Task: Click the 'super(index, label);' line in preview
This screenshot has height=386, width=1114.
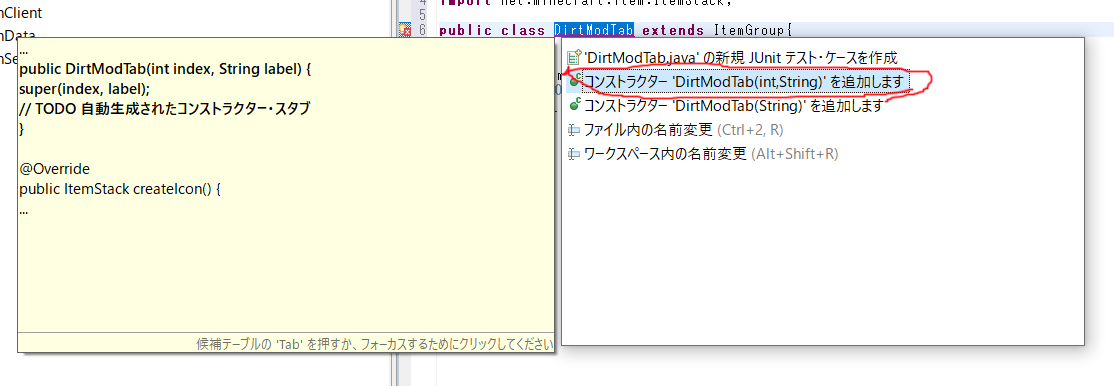Action: pos(85,89)
